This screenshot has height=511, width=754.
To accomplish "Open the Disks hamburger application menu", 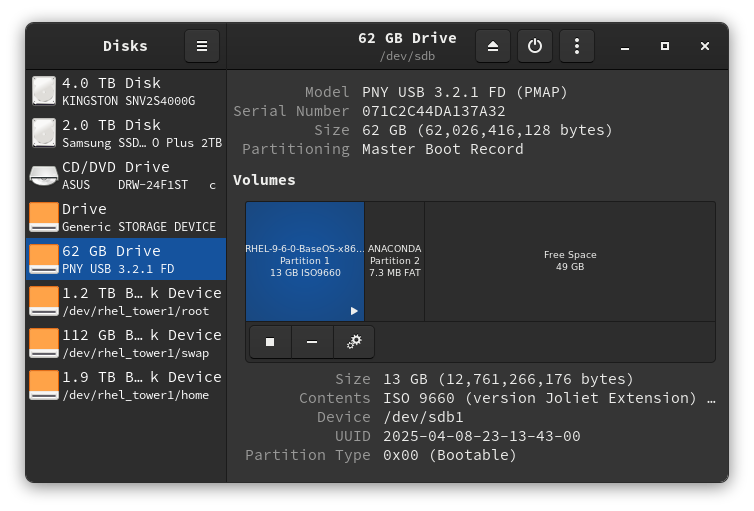I will click(x=202, y=46).
